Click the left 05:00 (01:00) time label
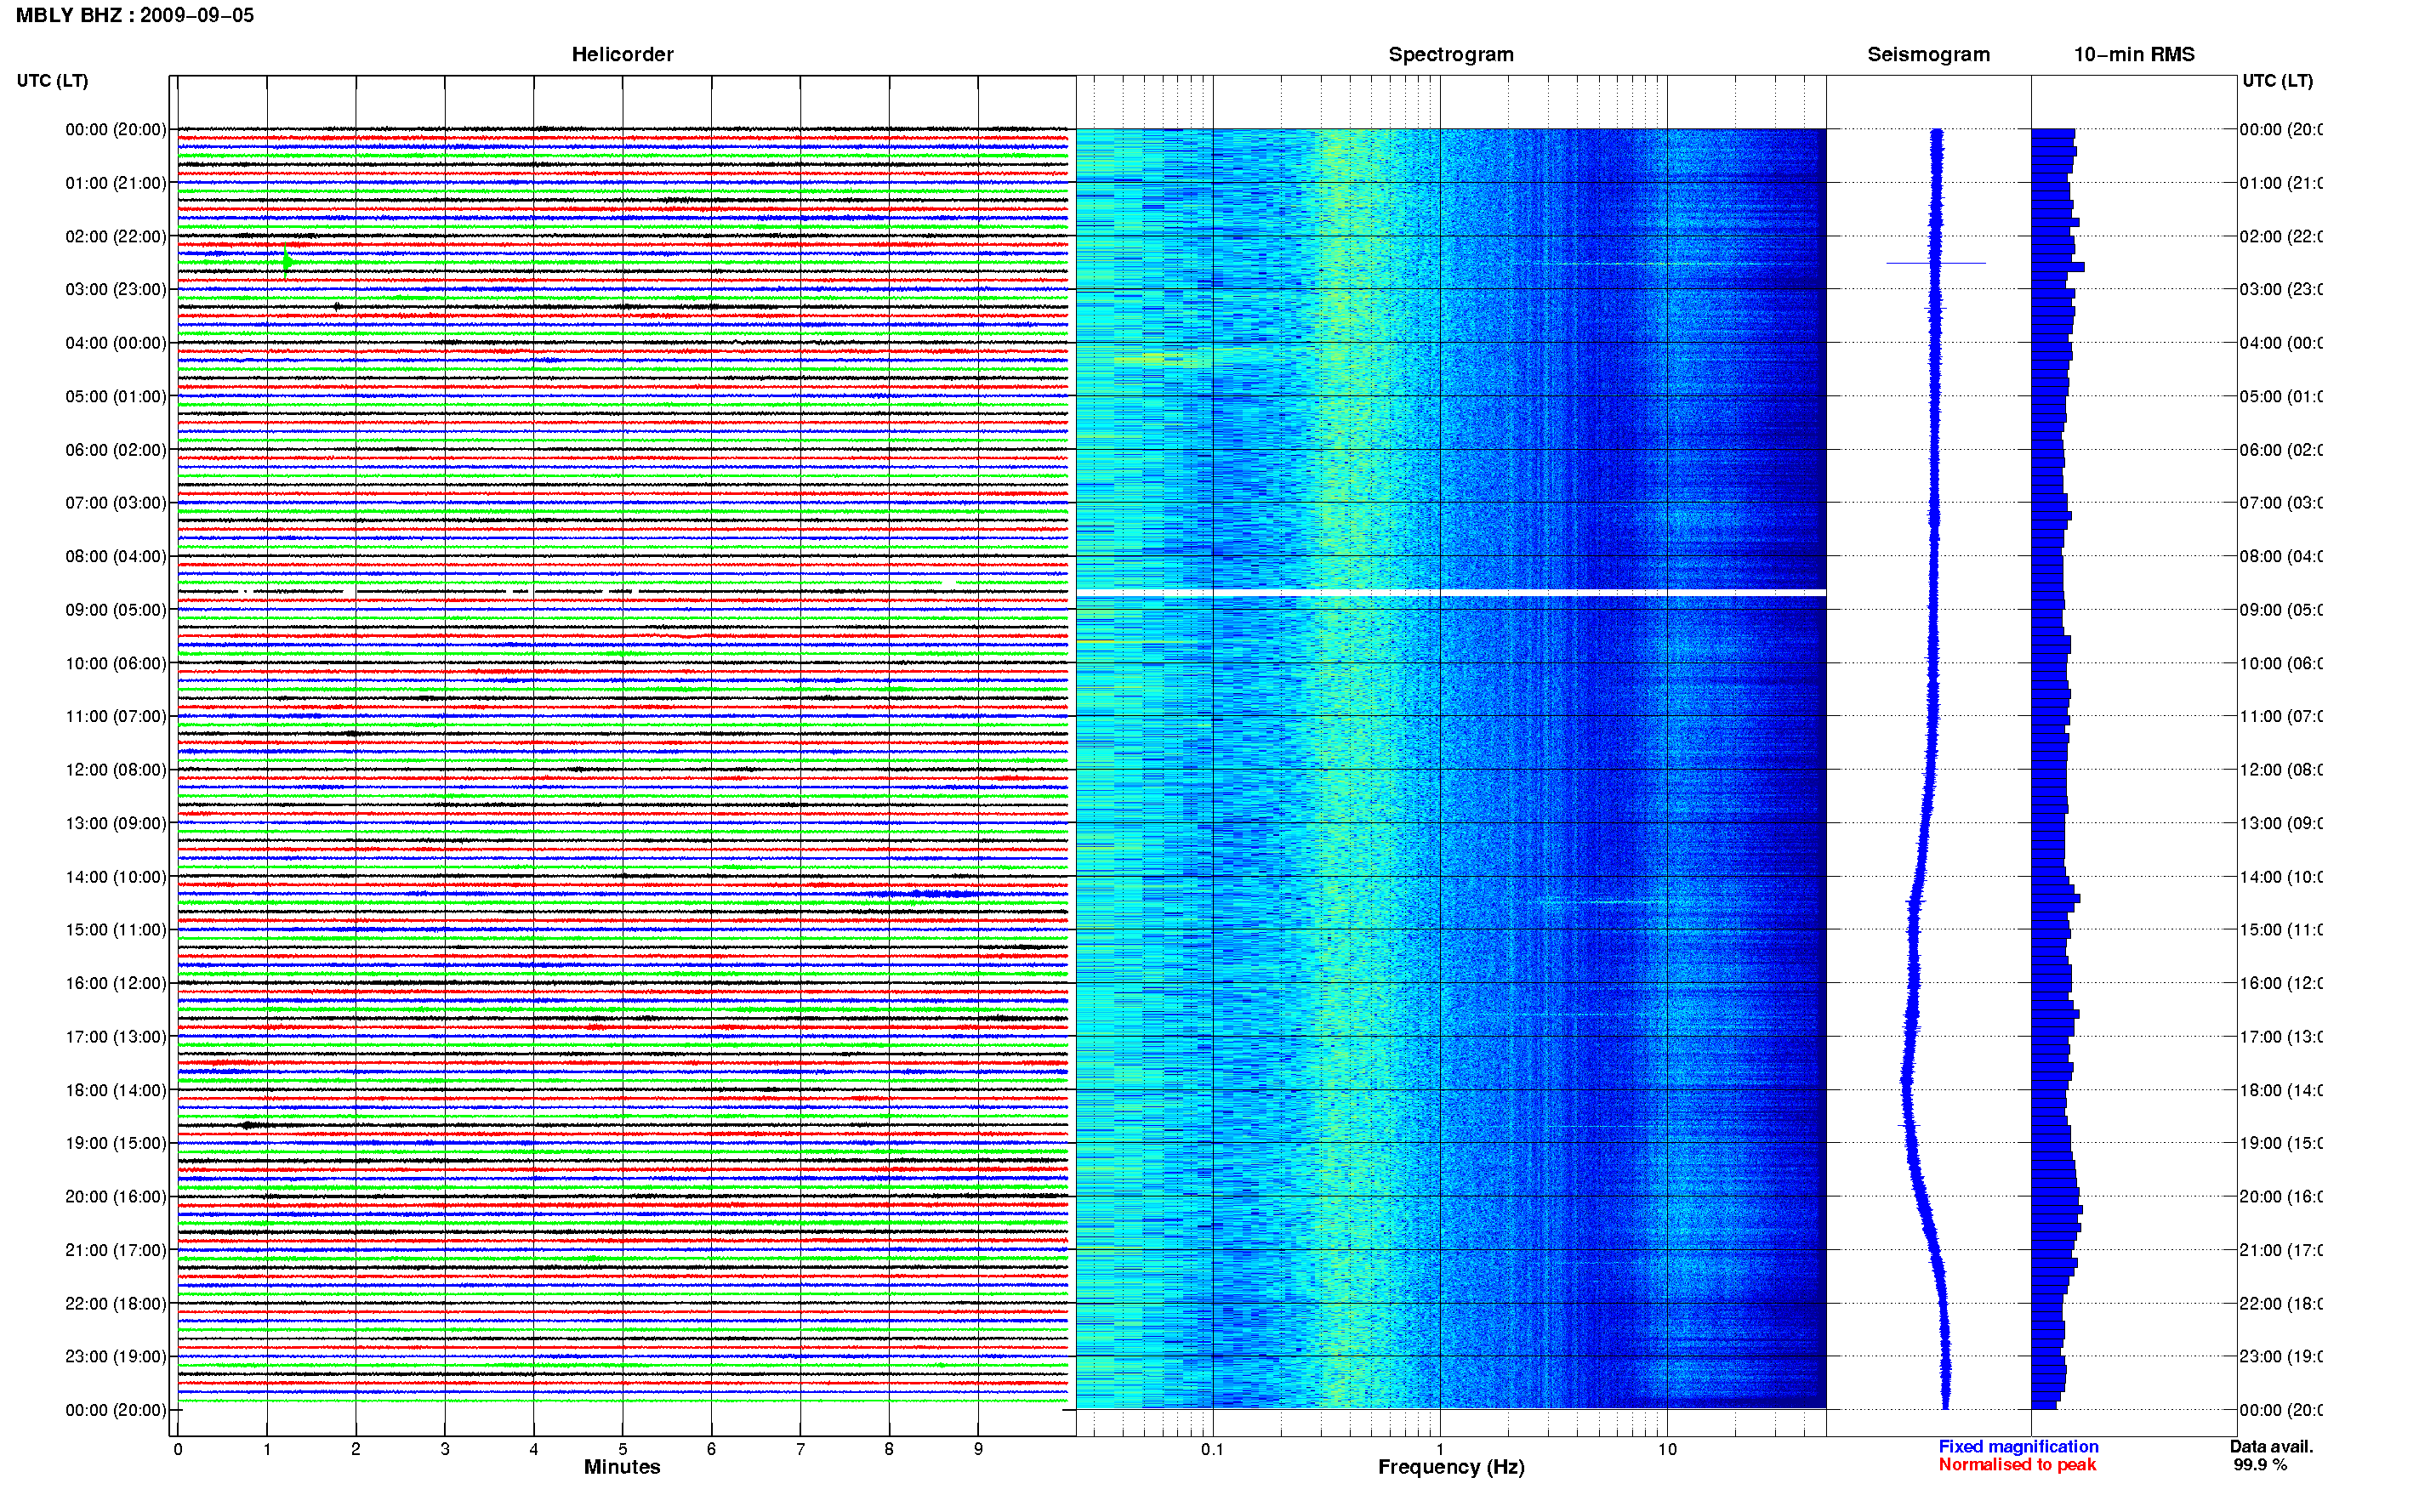This screenshot has height=1512, width=2419. click(116, 396)
